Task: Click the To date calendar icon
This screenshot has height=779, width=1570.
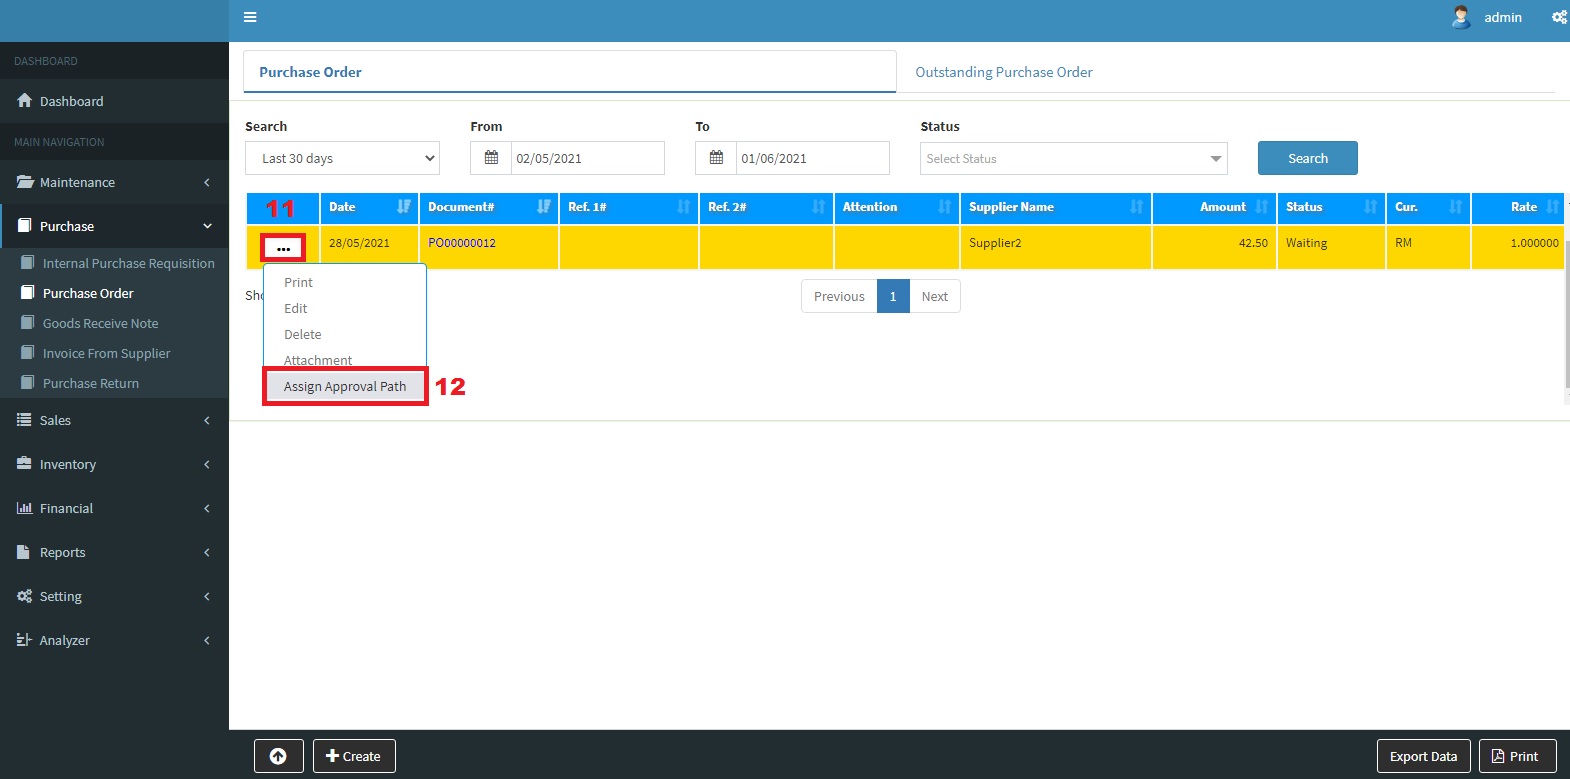Action: pyautogui.click(x=716, y=158)
